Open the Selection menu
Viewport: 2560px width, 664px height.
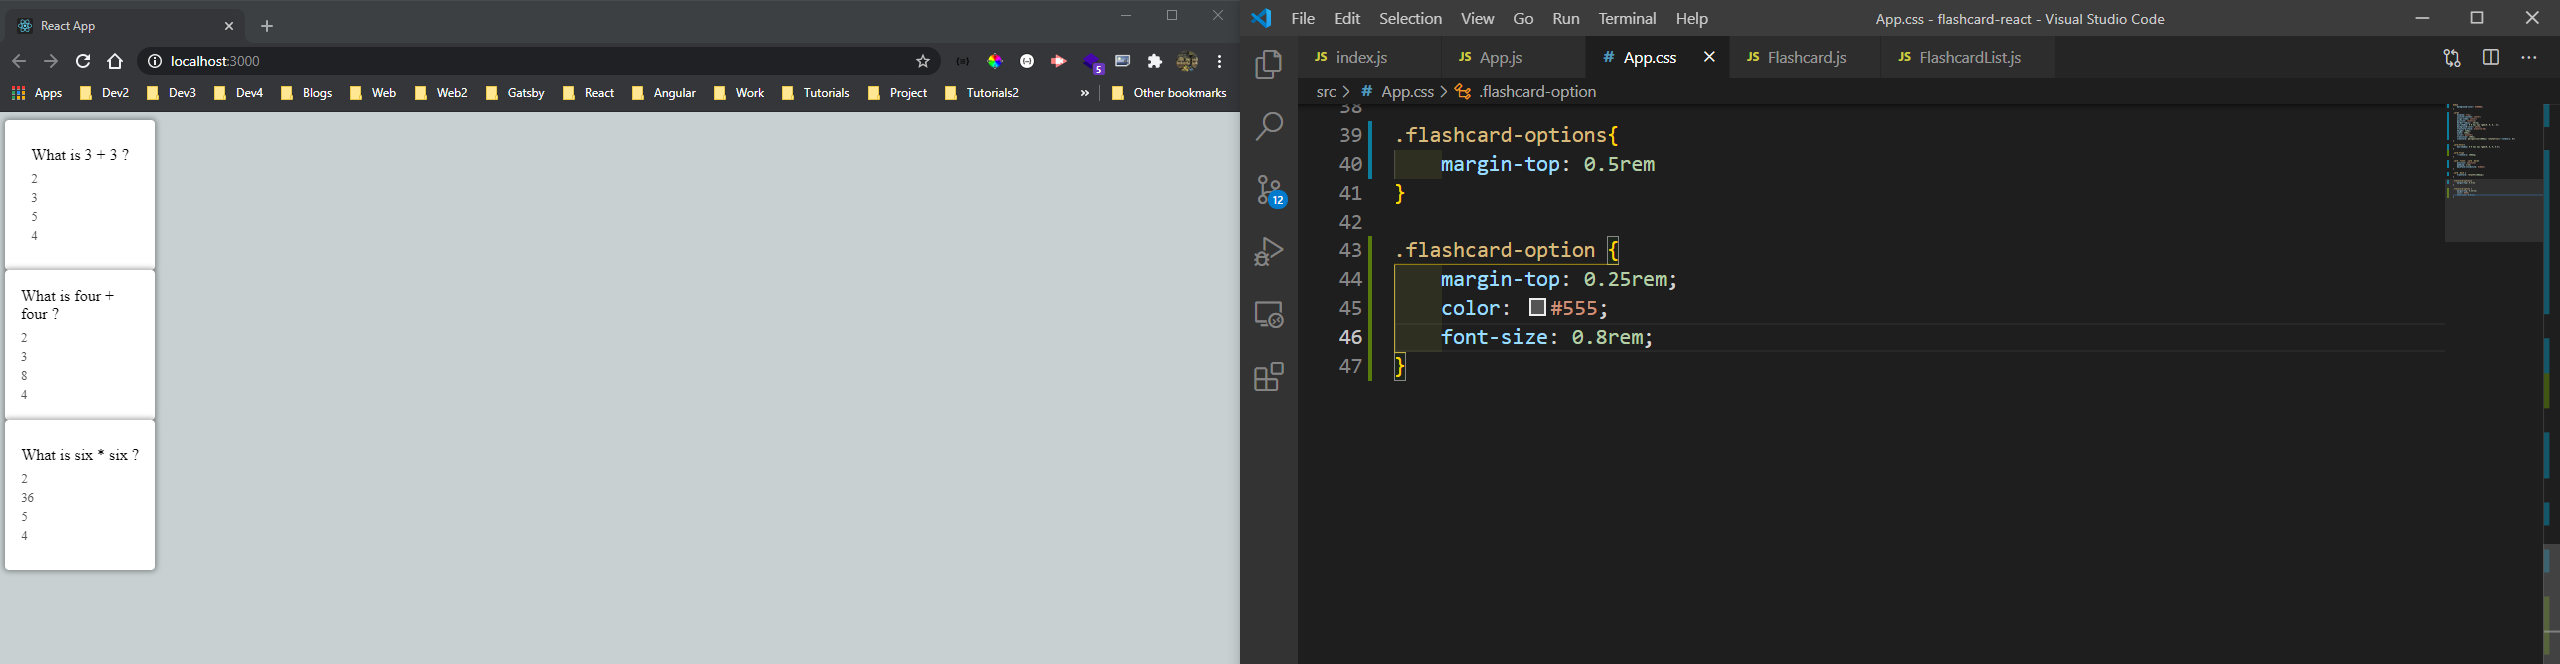click(1410, 19)
